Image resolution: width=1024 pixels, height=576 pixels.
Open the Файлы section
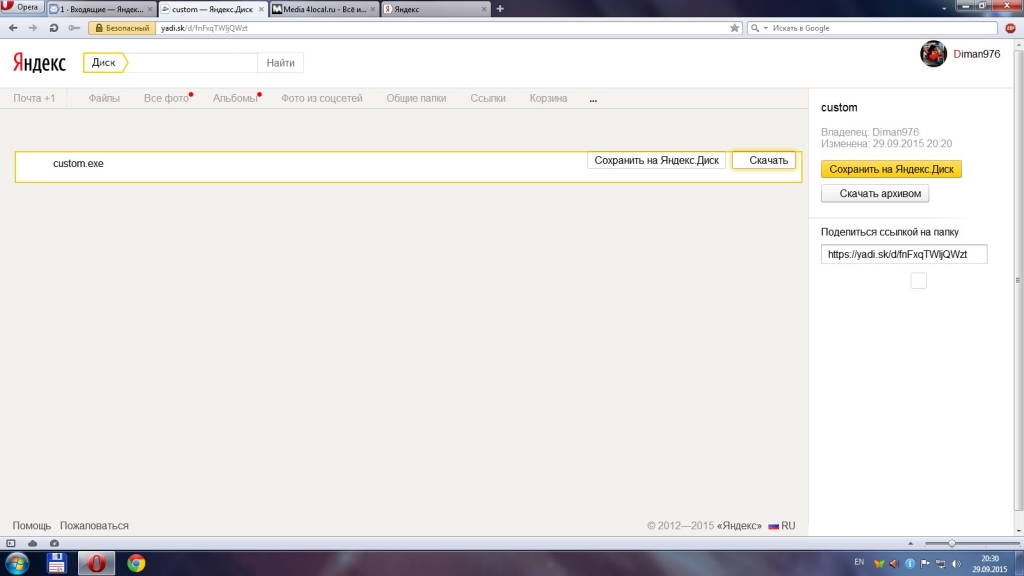pos(104,98)
